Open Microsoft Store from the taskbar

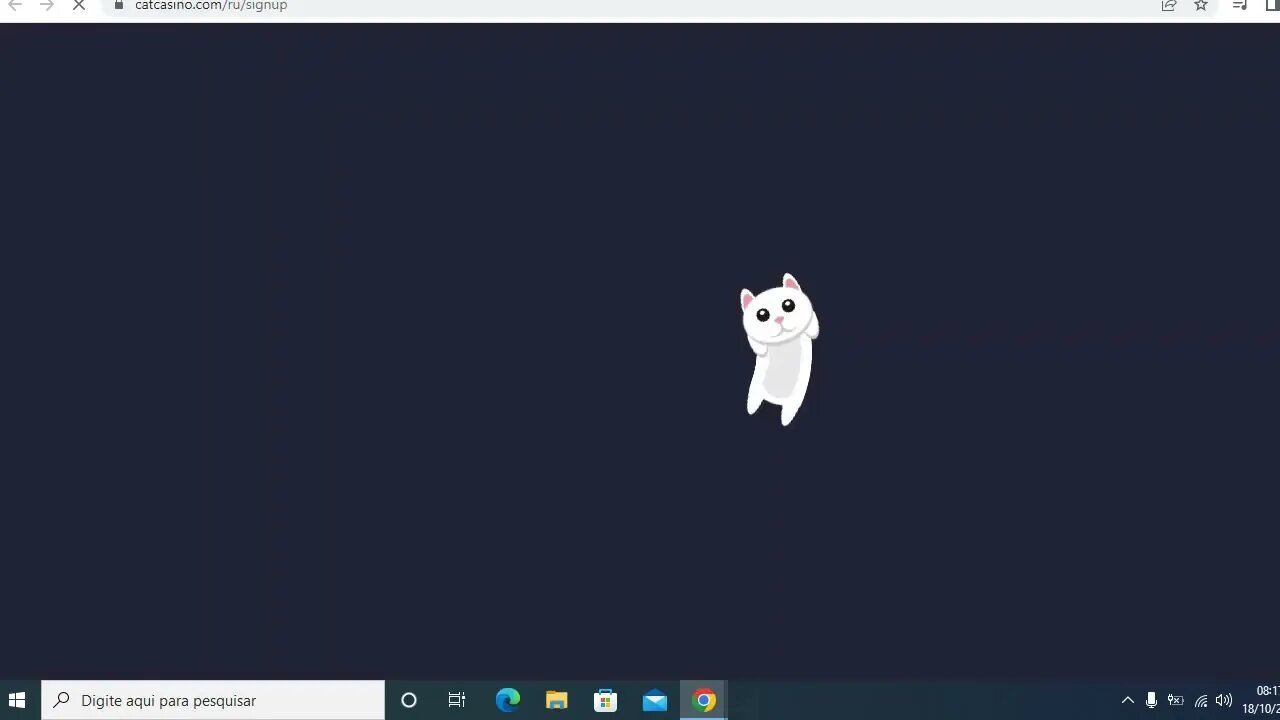[606, 700]
